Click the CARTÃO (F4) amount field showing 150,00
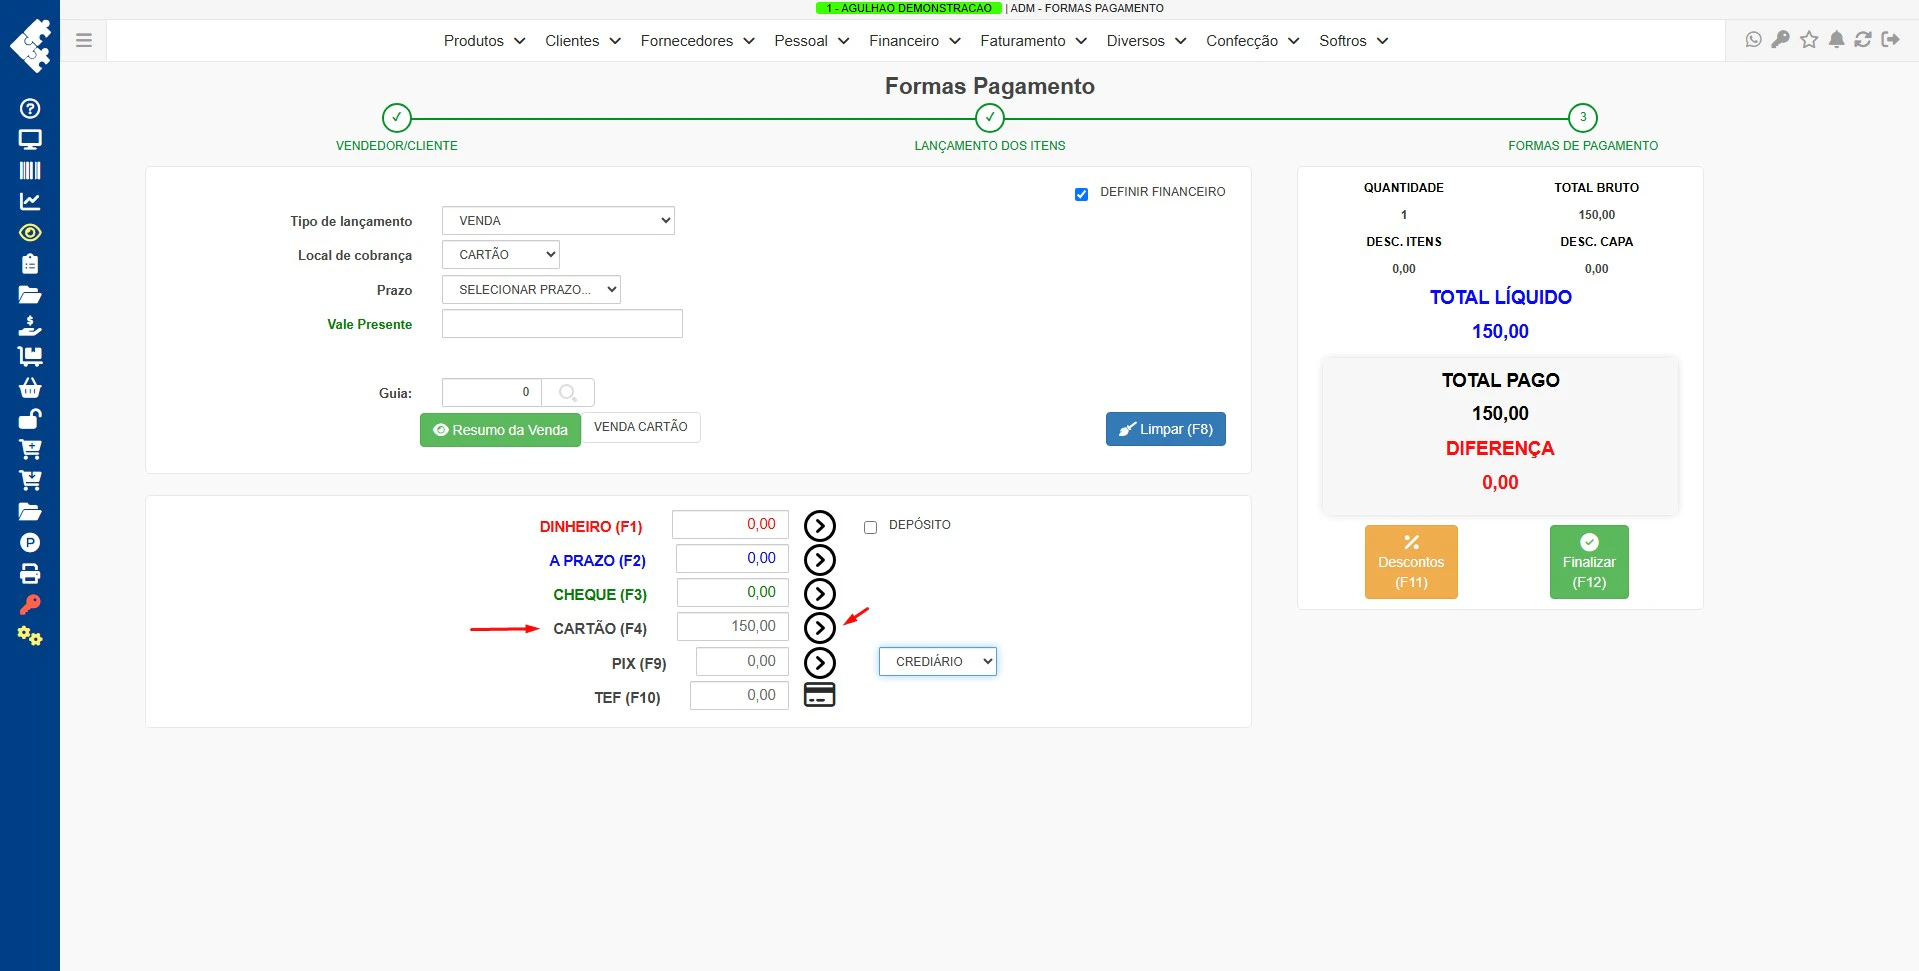1919x971 pixels. point(733,627)
